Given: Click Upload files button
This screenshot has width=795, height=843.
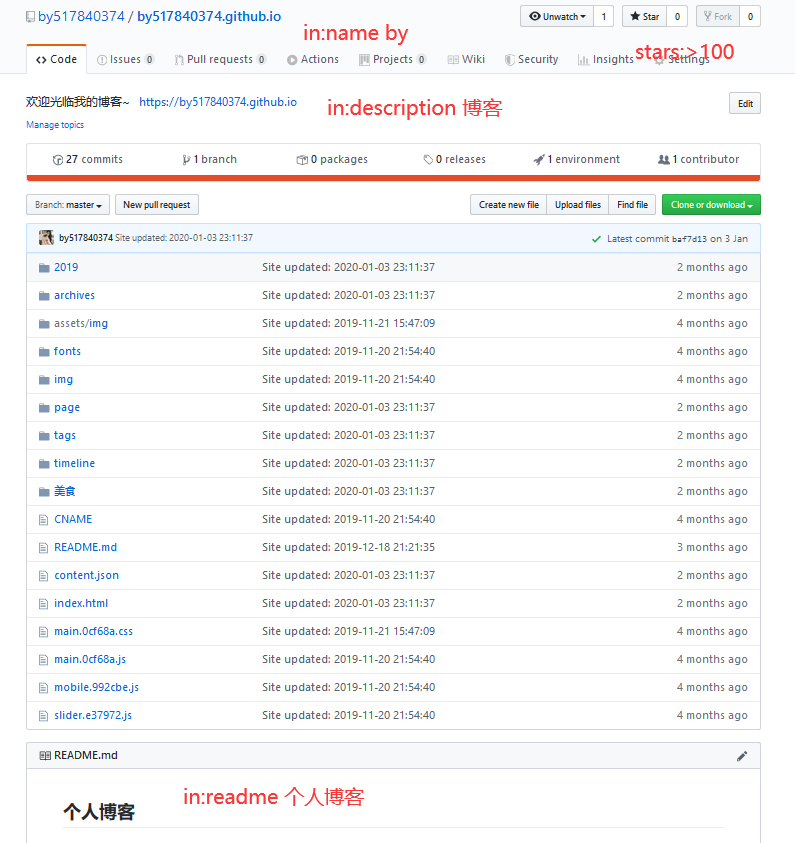Looking at the screenshot, I should pos(578,205).
